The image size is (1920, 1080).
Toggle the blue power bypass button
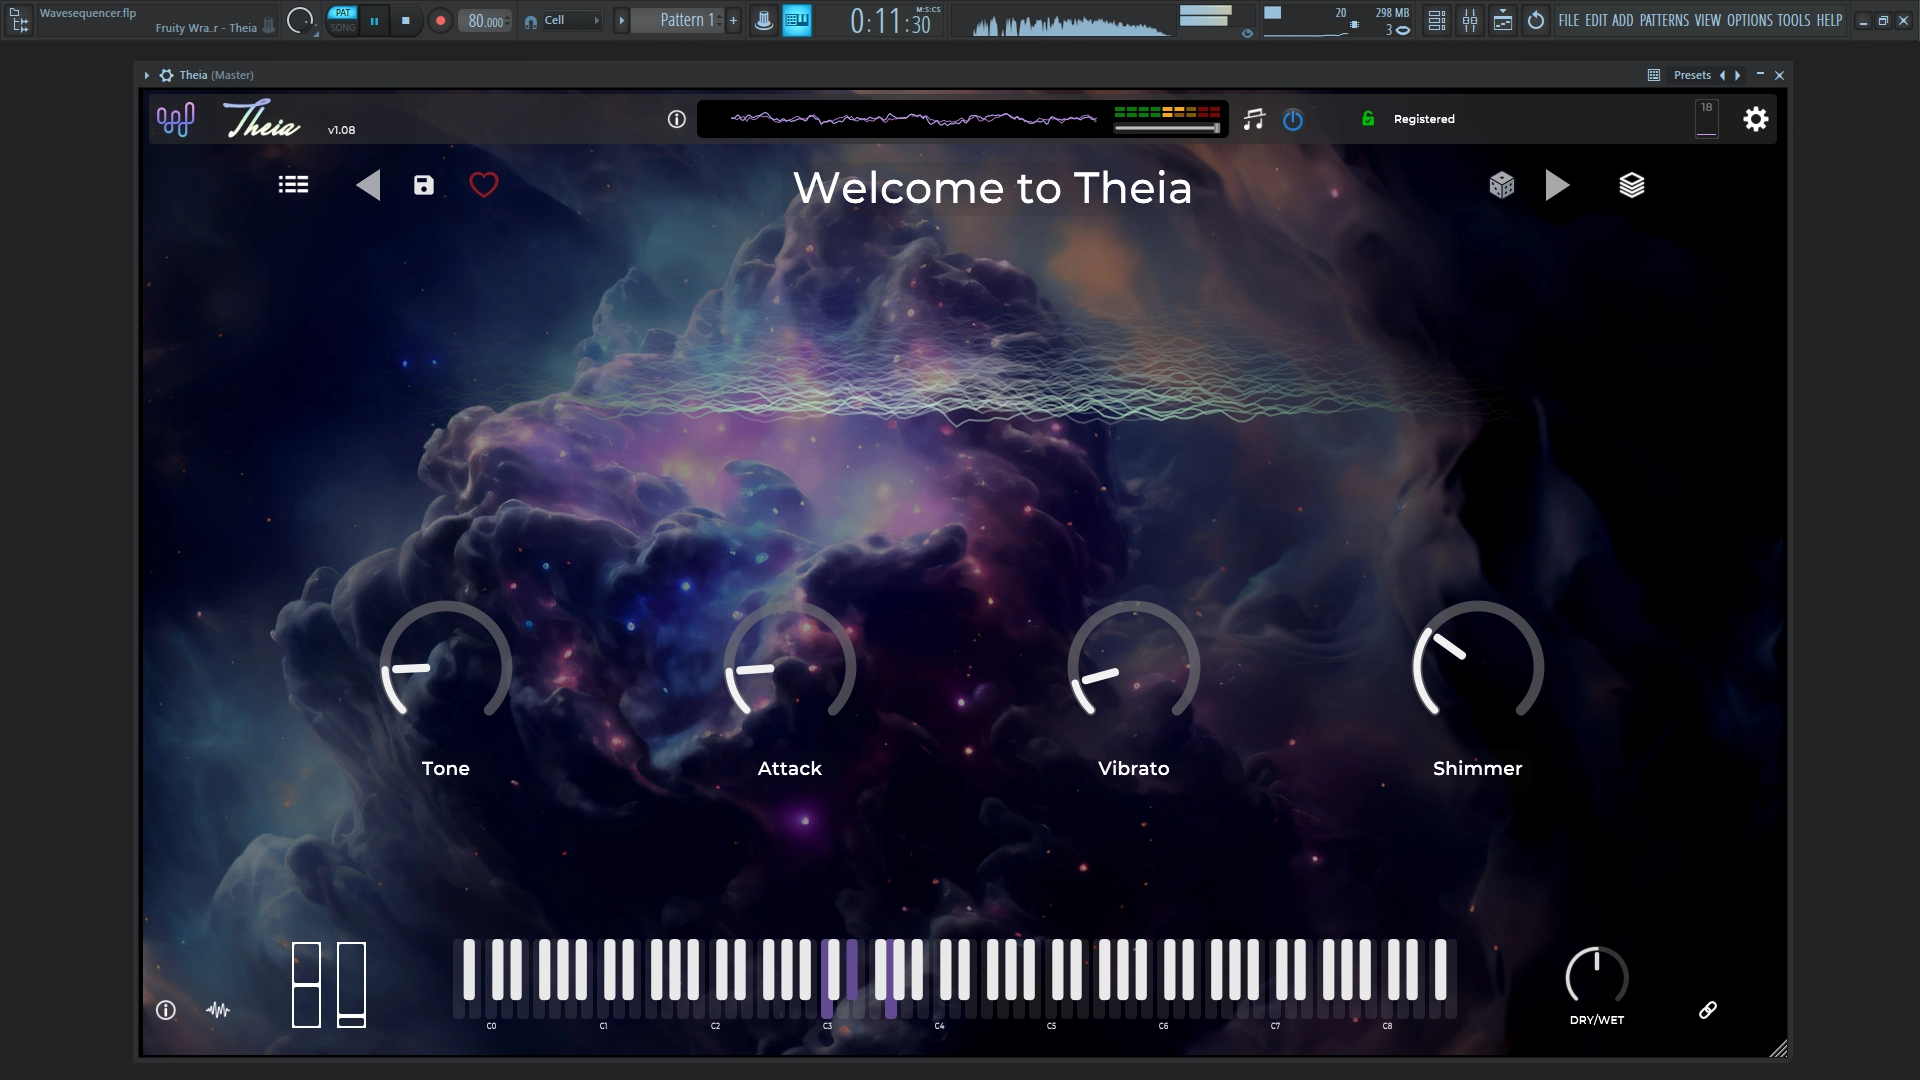[x=1293, y=120]
